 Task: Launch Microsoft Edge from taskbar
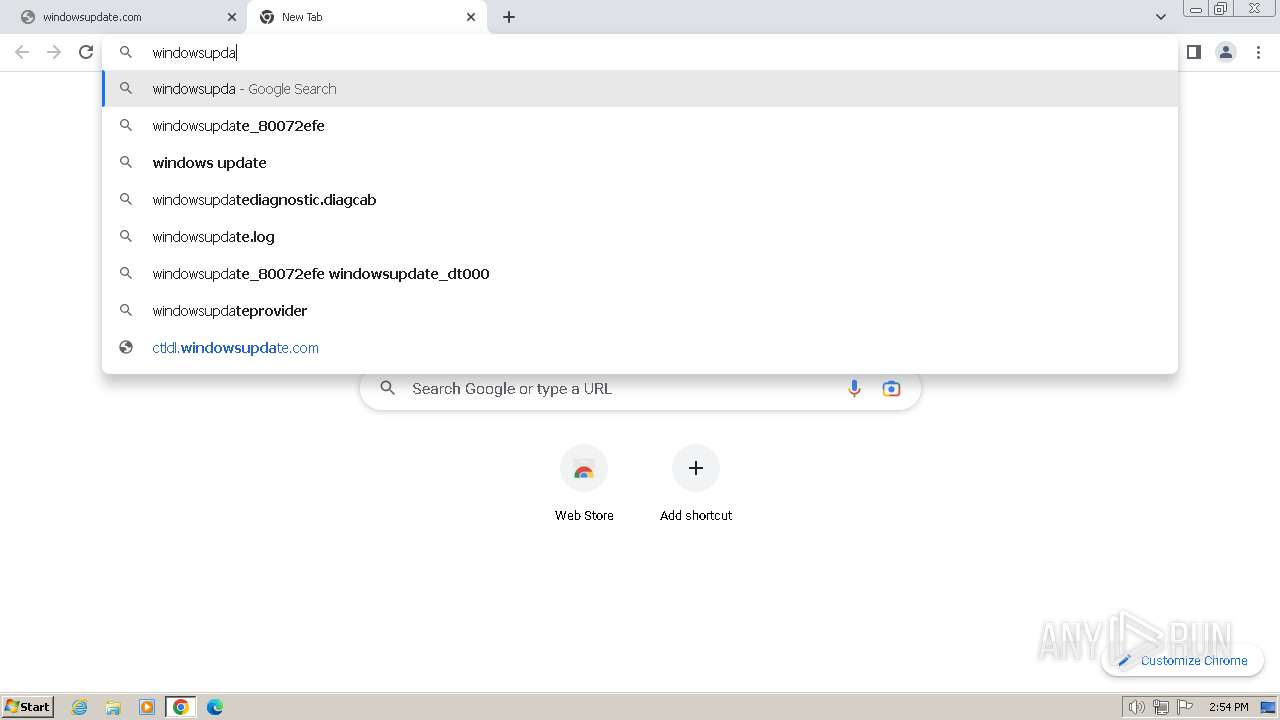coord(215,707)
